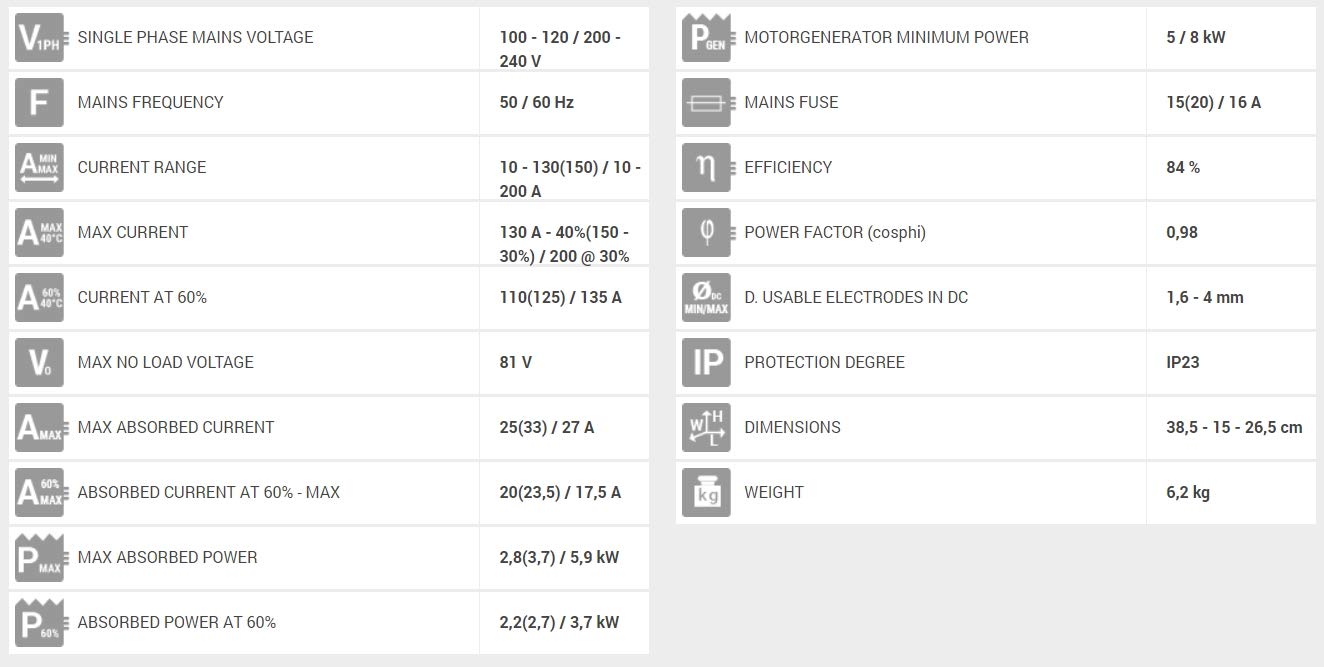
Task: Click the current range min-max icon
Action: (40, 168)
